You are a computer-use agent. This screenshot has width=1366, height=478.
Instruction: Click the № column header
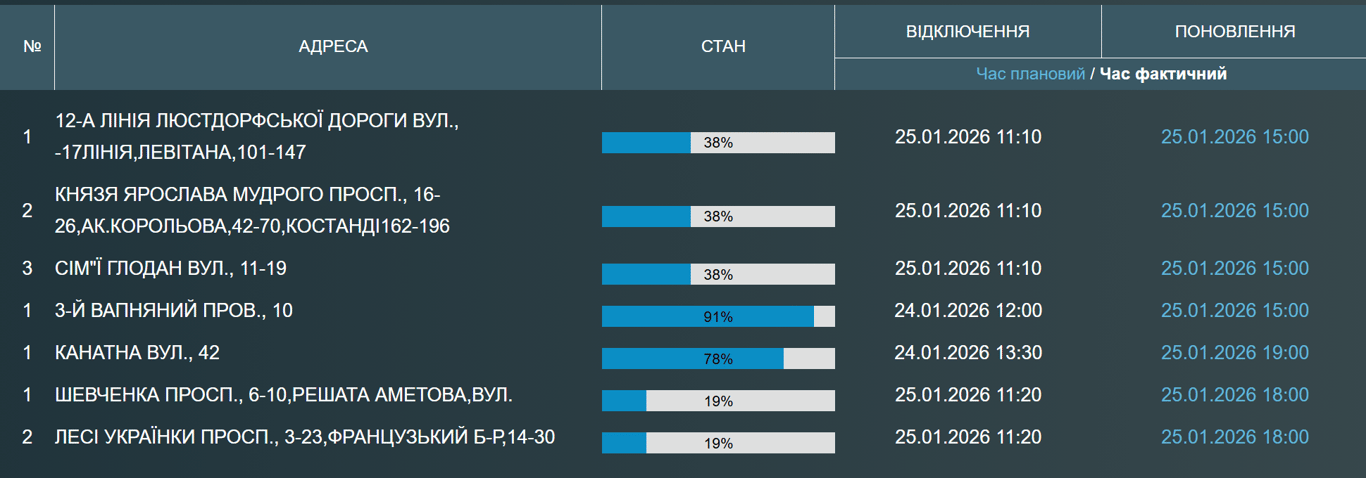(x=31, y=46)
